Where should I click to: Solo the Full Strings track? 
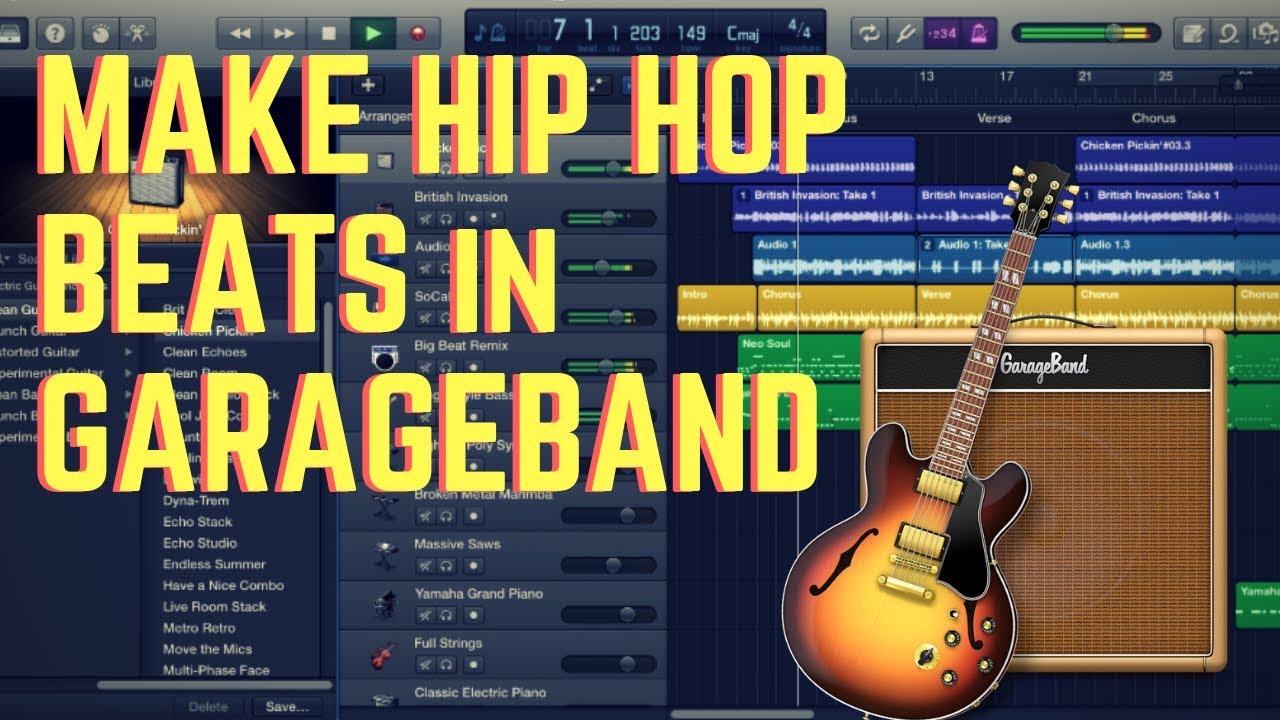pos(447,664)
